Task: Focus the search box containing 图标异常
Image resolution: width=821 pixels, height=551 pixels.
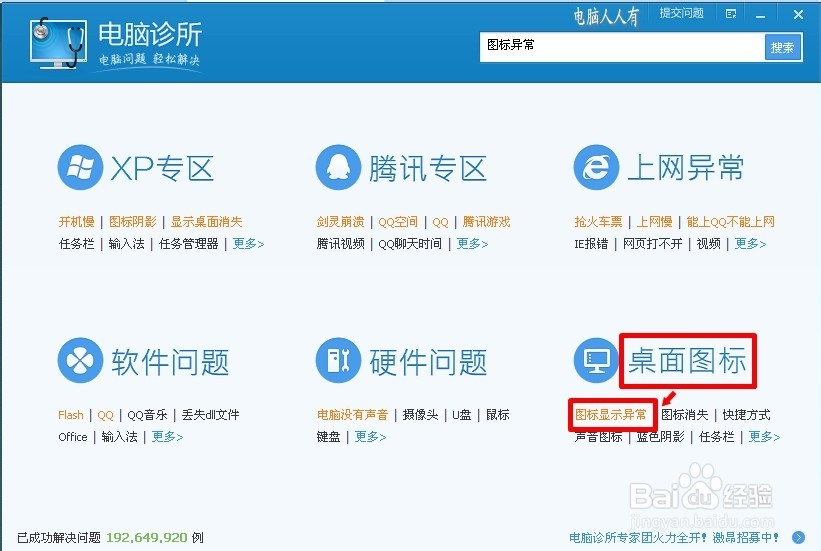Action: click(622, 48)
